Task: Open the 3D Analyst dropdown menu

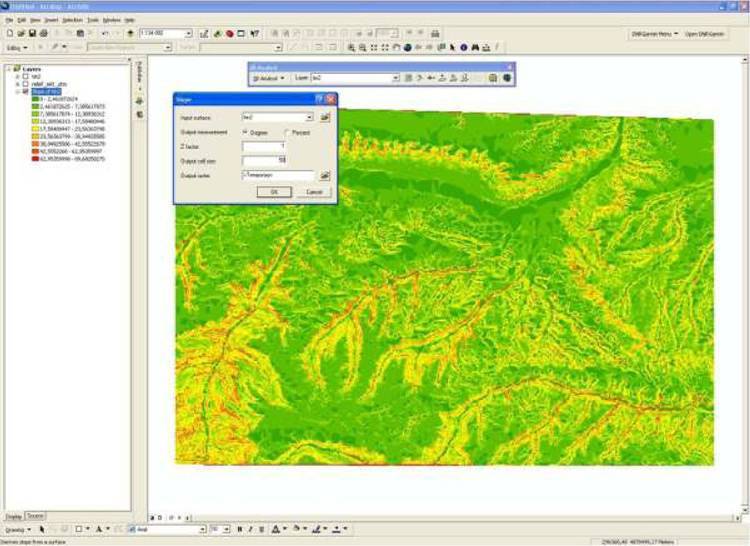Action: coord(270,77)
